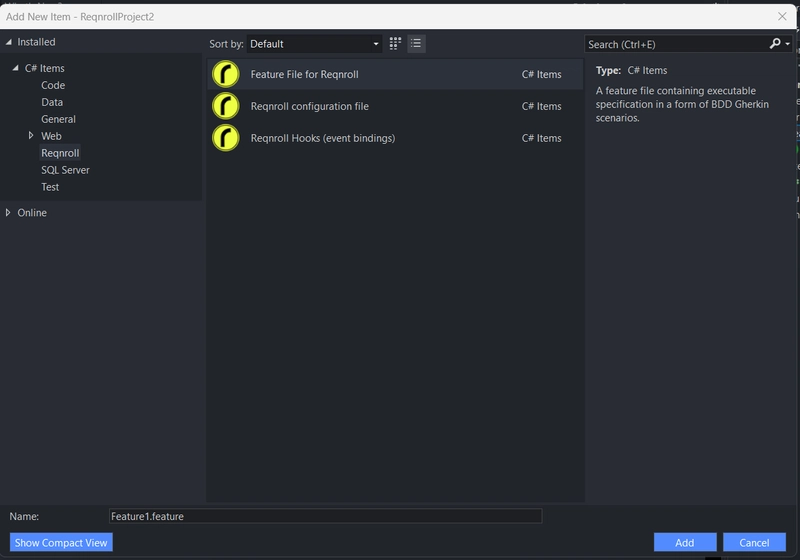Select the Reqnroll configuration file icon
Viewport: 800px width, 560px height.
click(226, 106)
